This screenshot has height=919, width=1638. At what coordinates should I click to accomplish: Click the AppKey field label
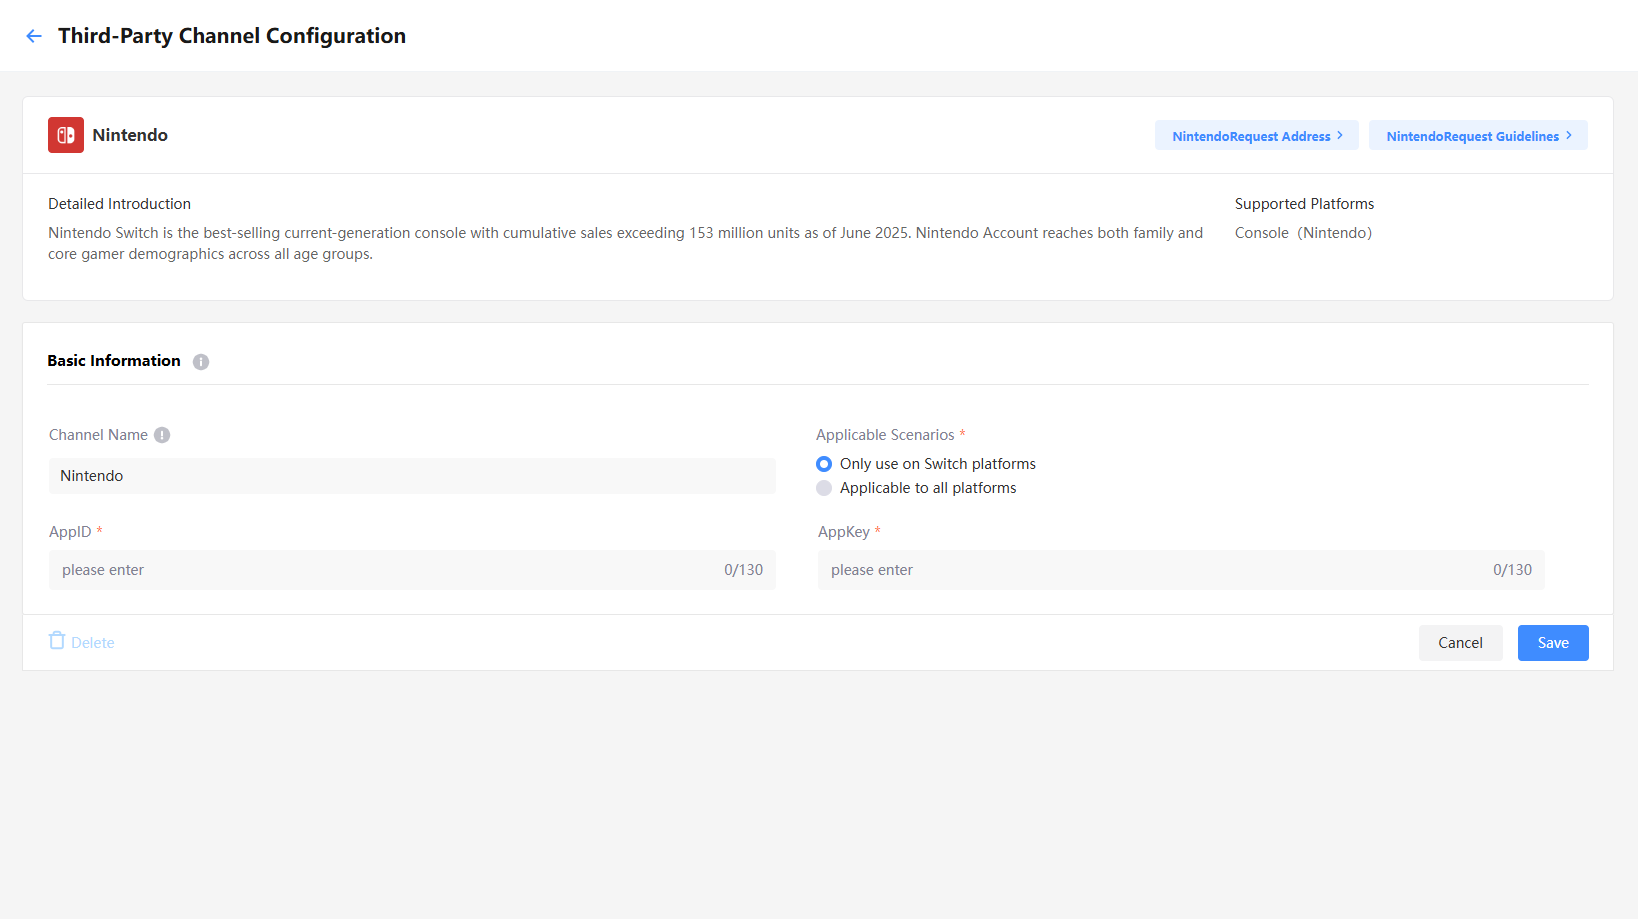844,532
